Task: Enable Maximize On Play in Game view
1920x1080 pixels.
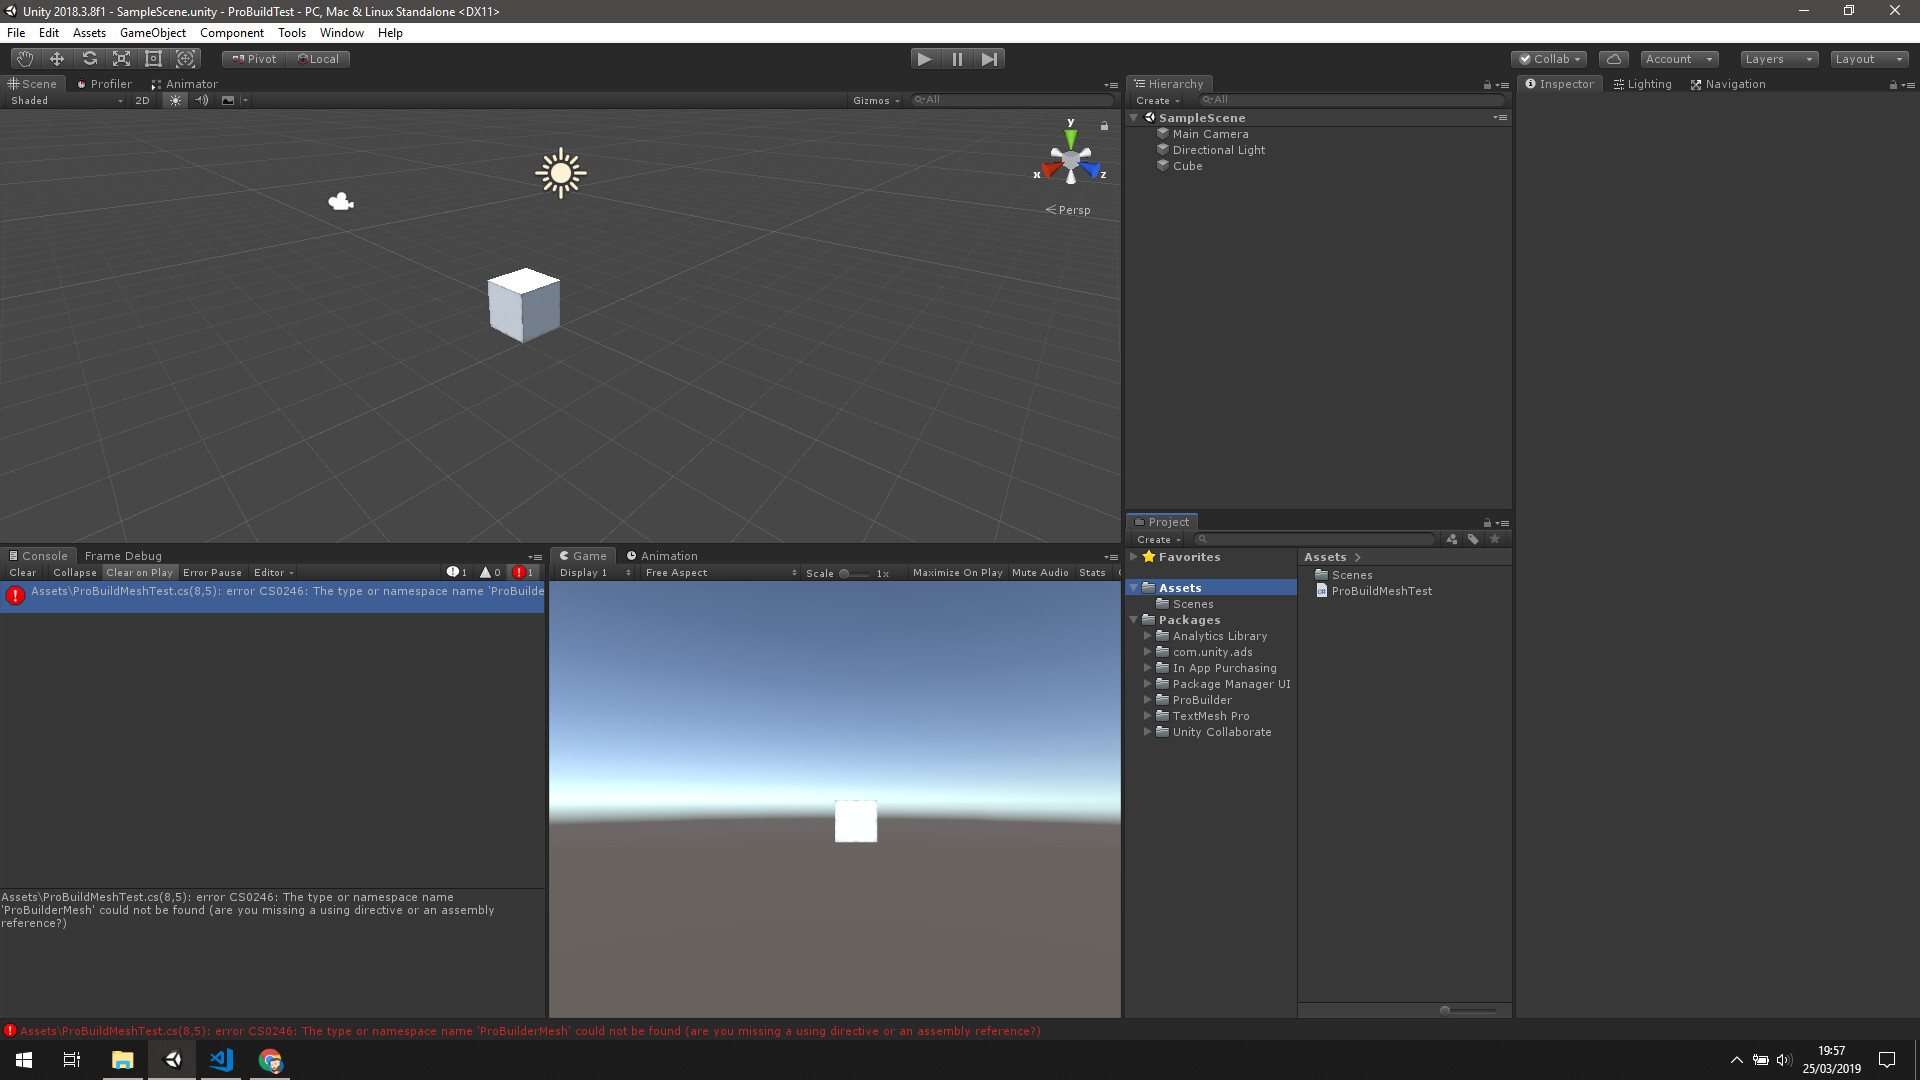Action: [x=956, y=572]
